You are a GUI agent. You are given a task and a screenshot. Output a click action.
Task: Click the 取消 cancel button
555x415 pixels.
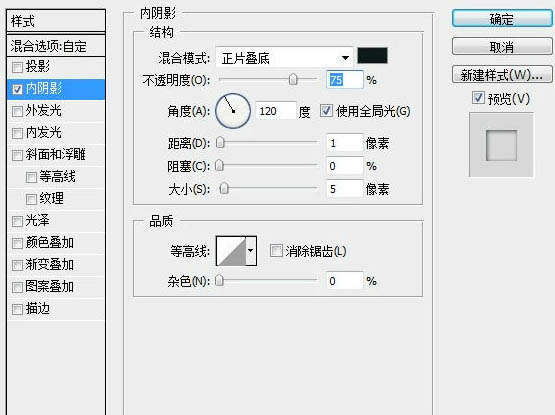(x=502, y=46)
